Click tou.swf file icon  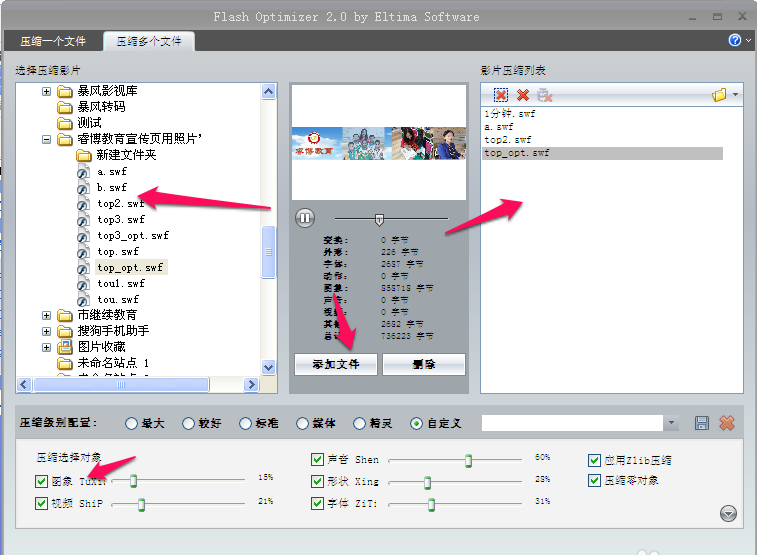coord(83,300)
